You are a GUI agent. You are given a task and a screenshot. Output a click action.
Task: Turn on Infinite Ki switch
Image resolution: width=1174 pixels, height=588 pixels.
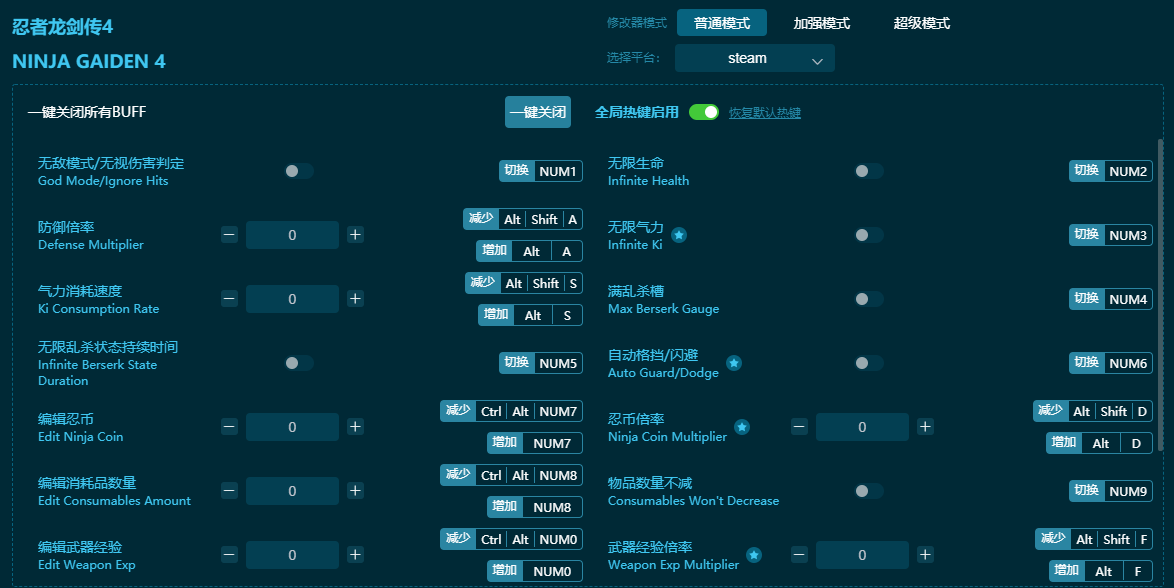point(868,235)
